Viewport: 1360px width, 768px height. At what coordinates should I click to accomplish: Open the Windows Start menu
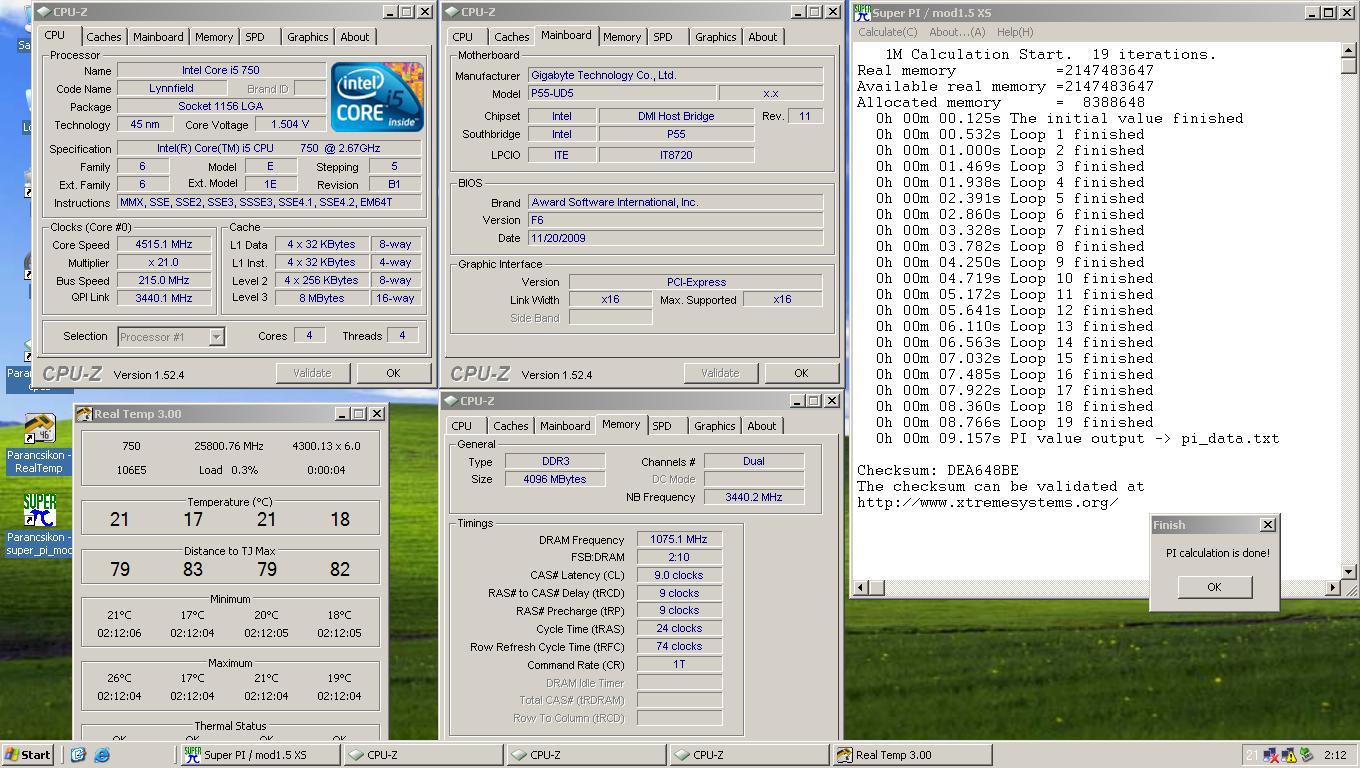click(28, 755)
